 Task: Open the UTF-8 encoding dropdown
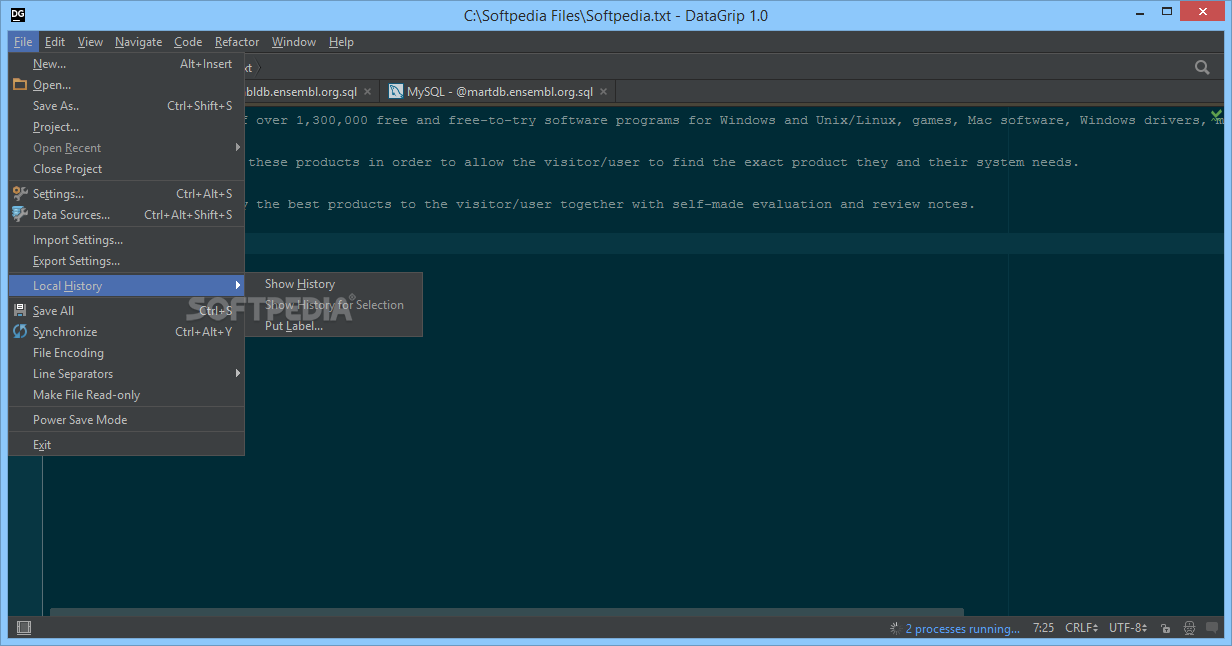(x=1130, y=629)
